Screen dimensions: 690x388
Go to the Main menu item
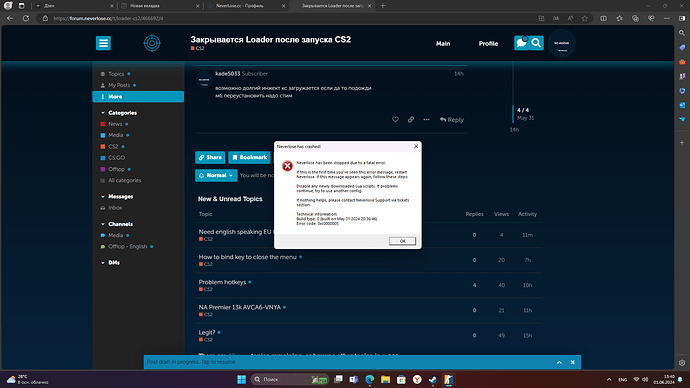coord(443,44)
